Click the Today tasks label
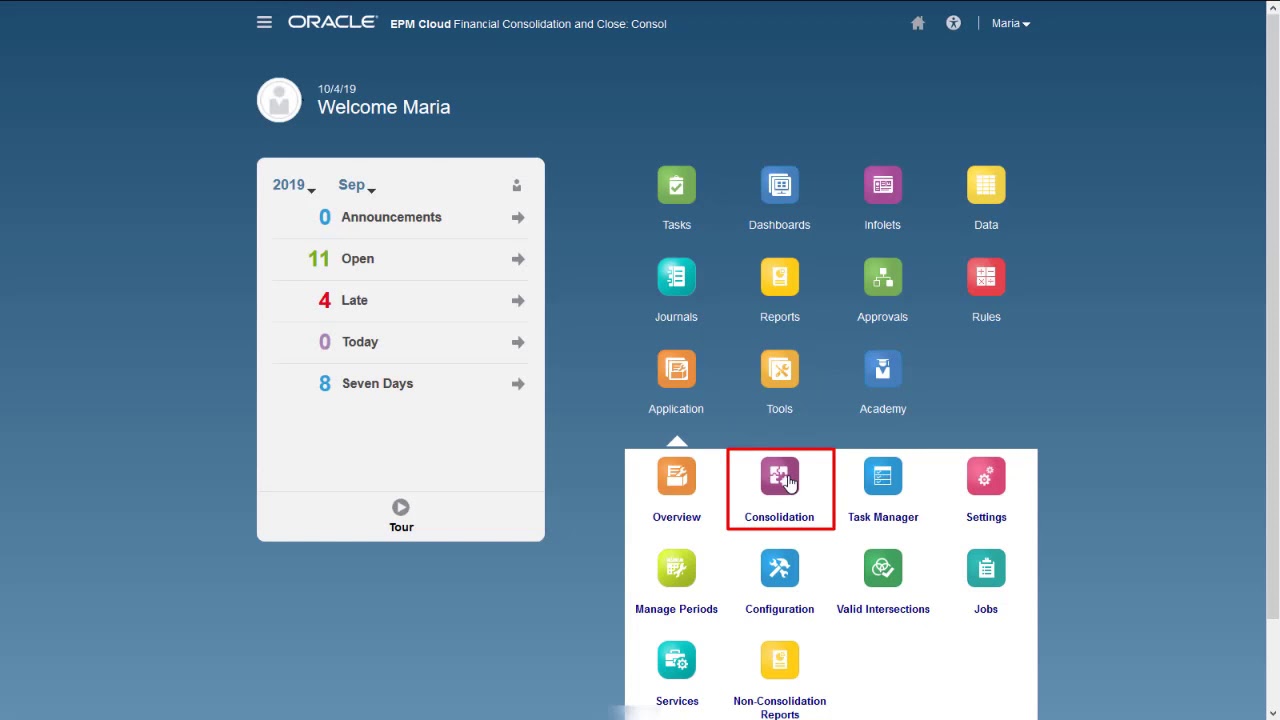 click(360, 342)
